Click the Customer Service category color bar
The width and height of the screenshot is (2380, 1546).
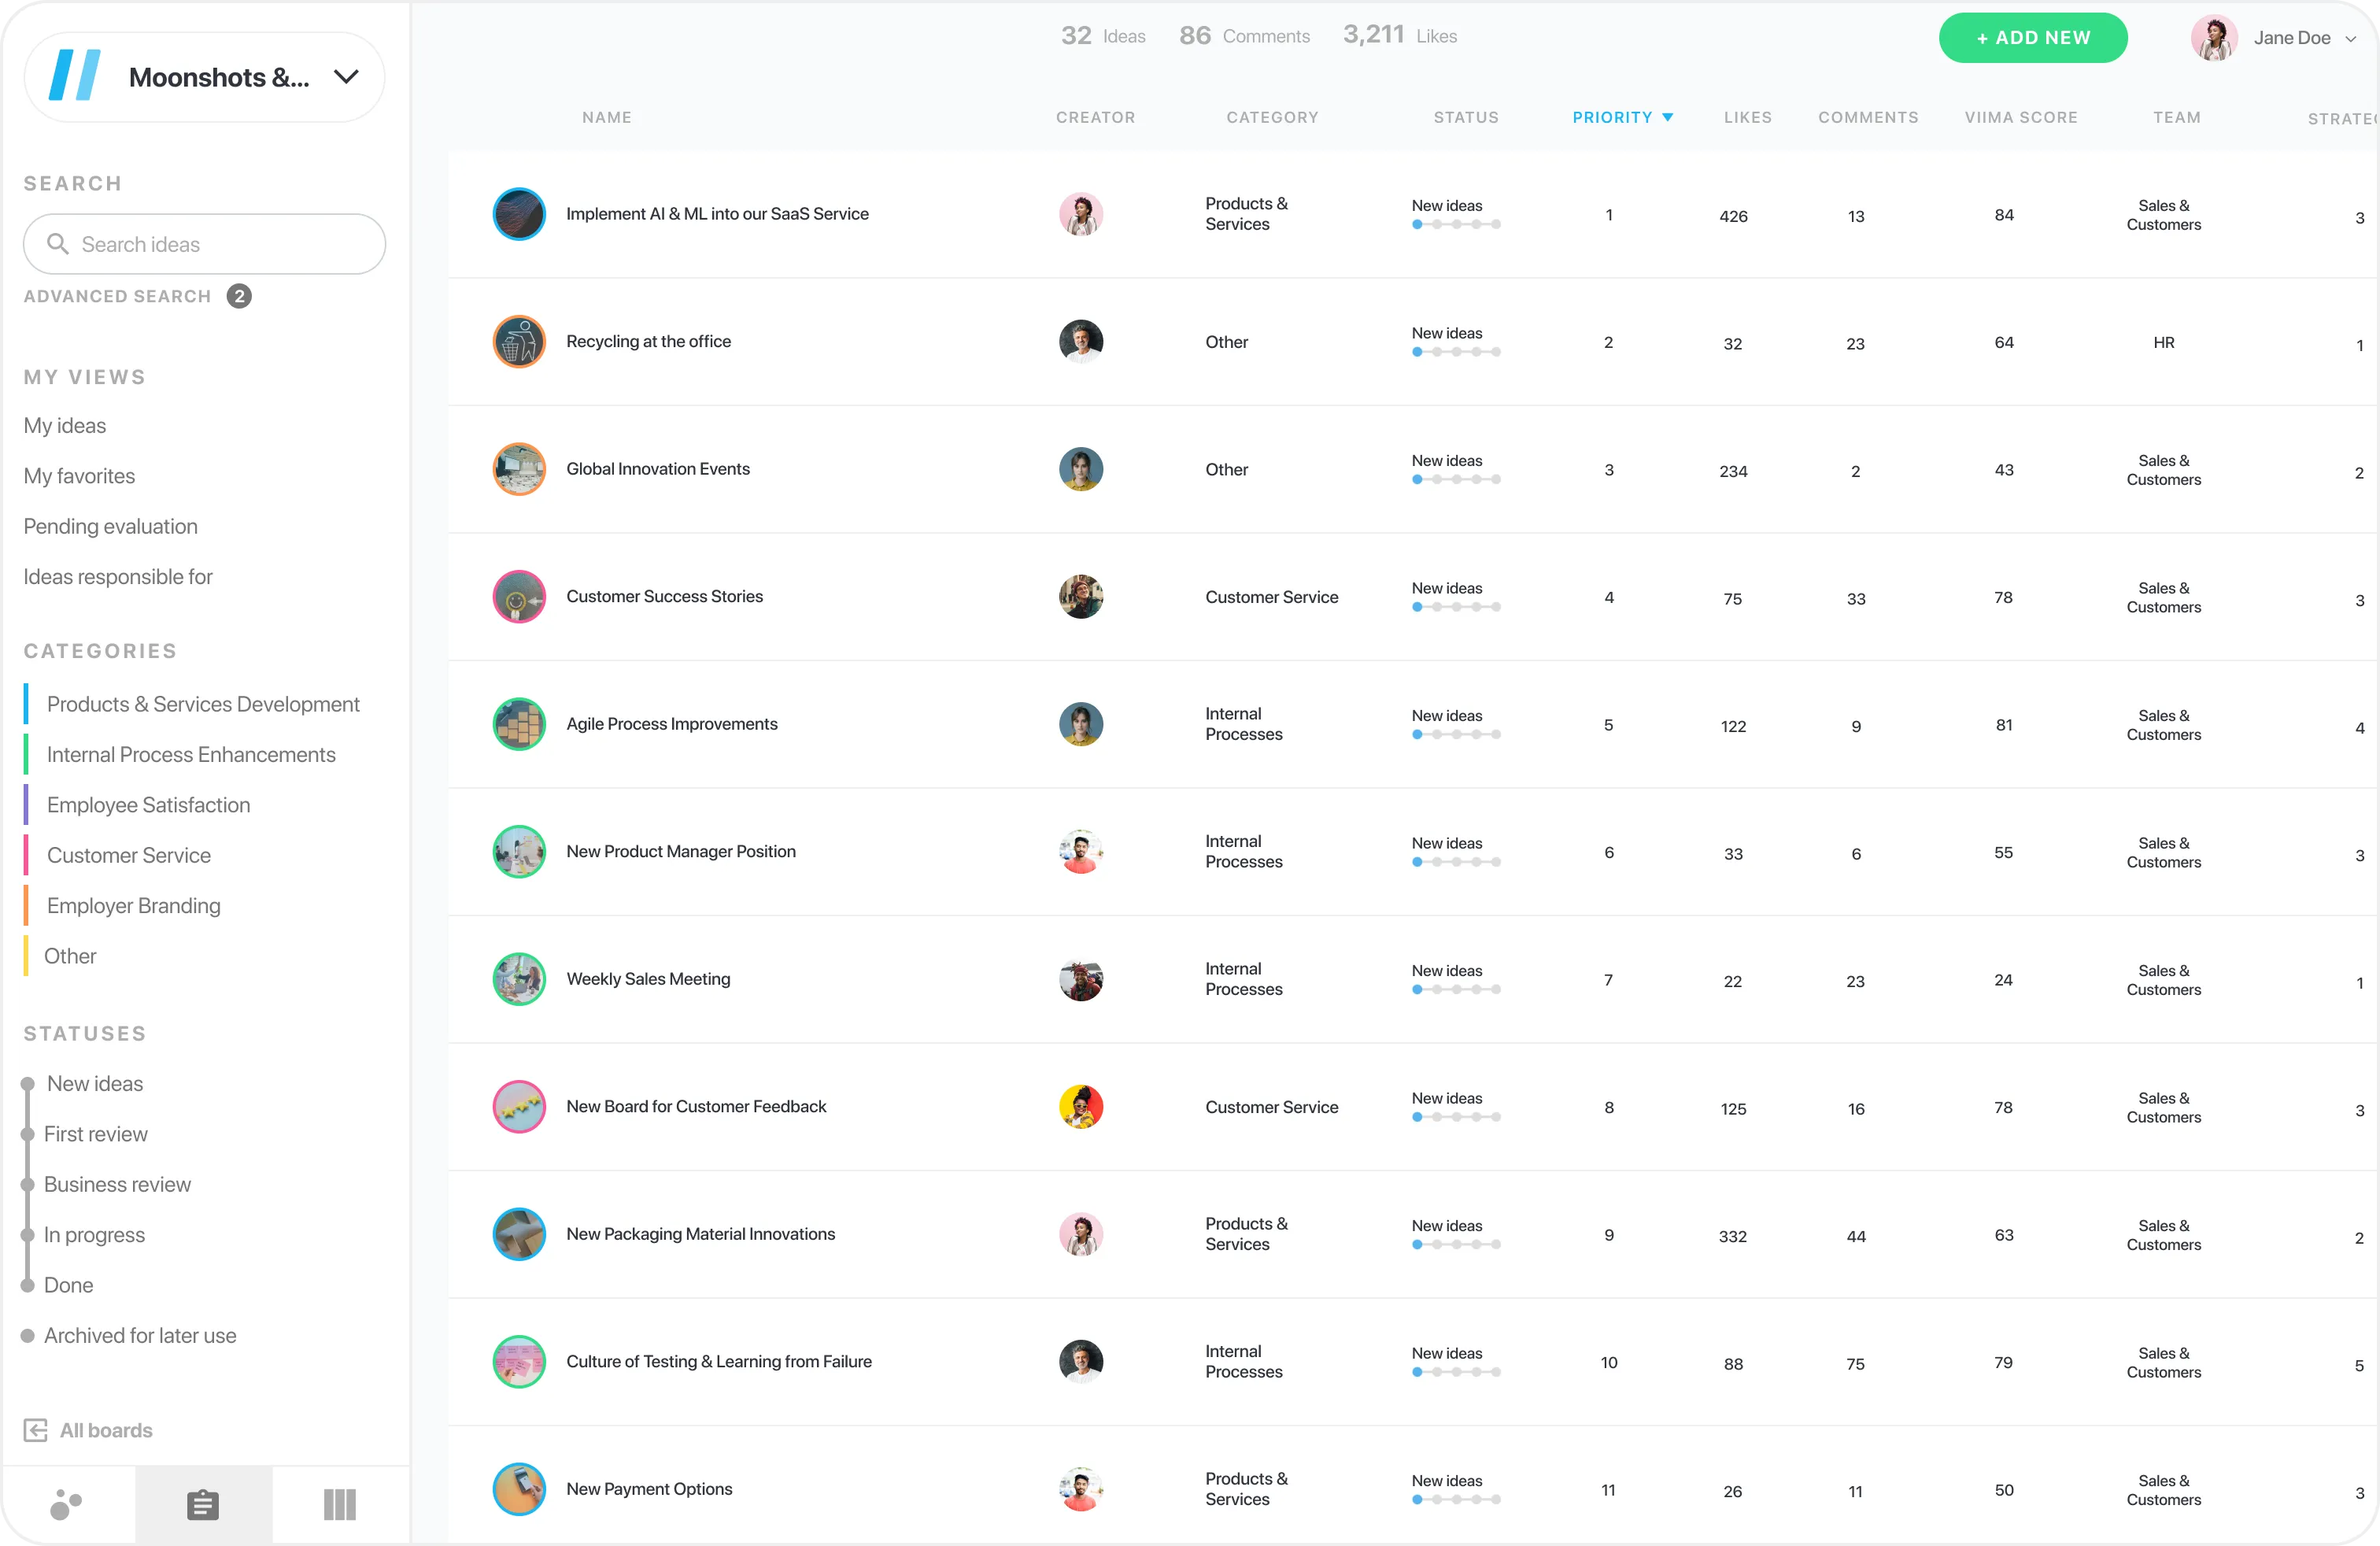(26, 855)
